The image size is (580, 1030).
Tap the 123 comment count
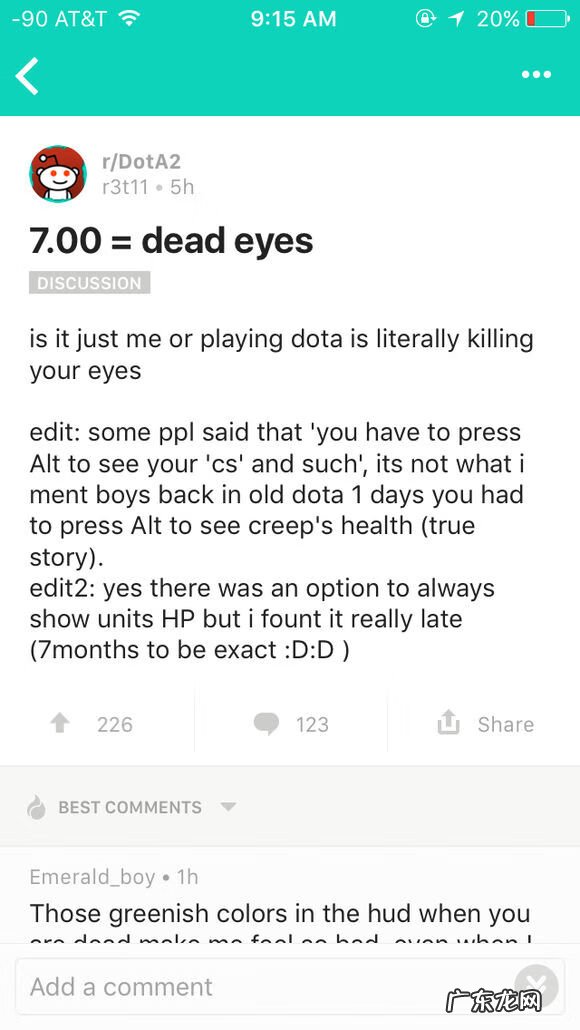click(316, 724)
